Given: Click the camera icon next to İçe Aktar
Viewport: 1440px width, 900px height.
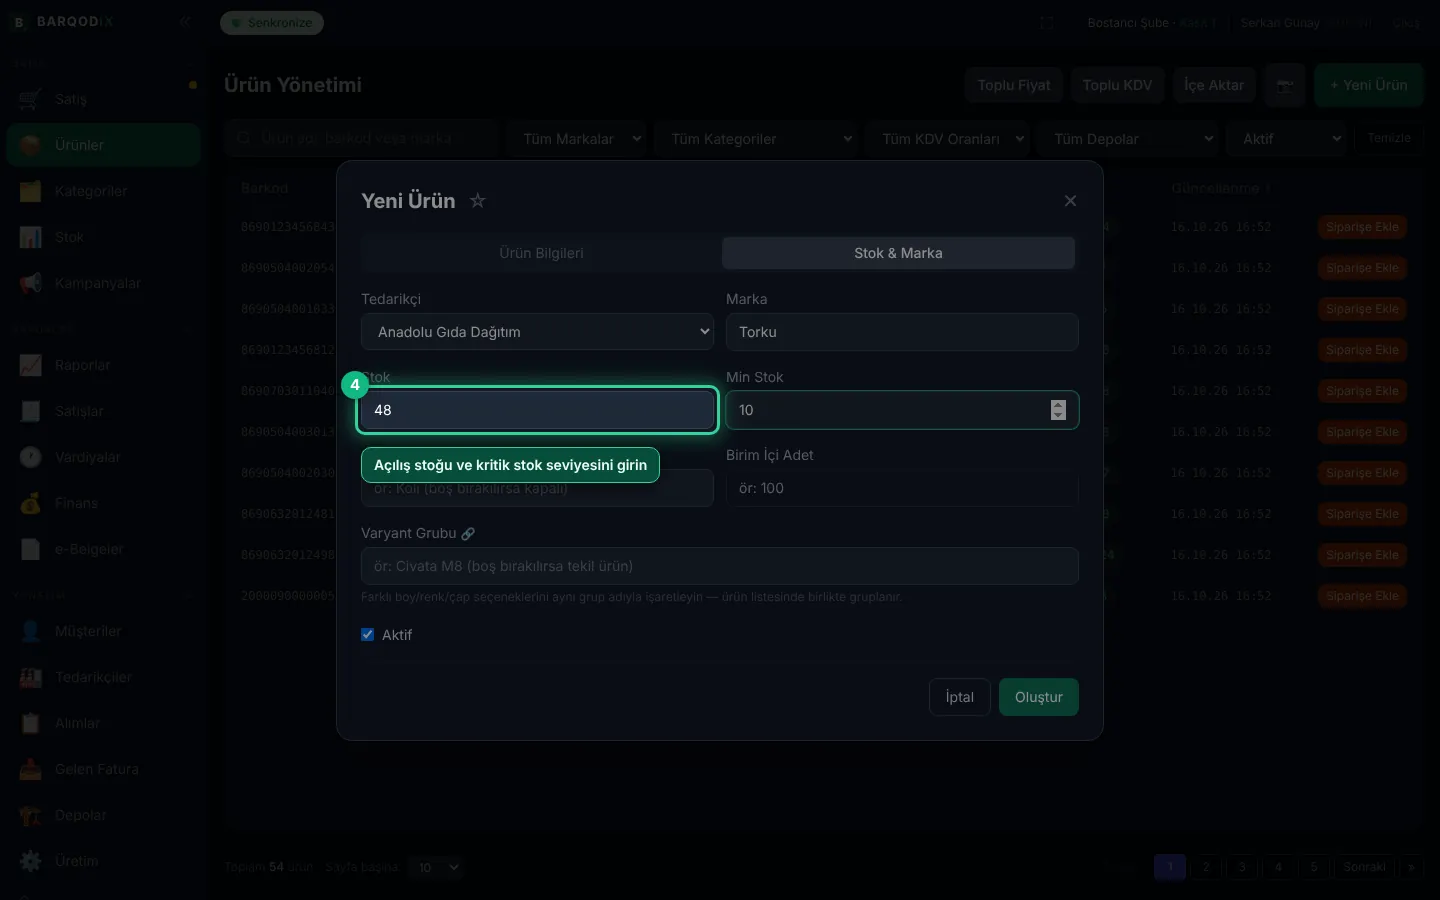Looking at the screenshot, I should pos(1285,85).
